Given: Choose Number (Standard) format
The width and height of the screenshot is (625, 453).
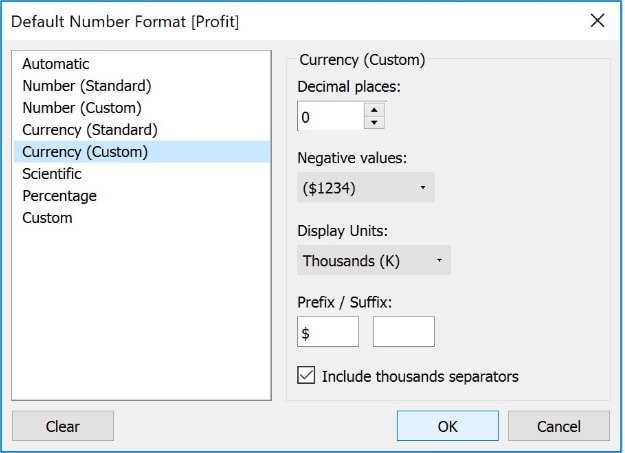Looking at the screenshot, I should point(86,86).
